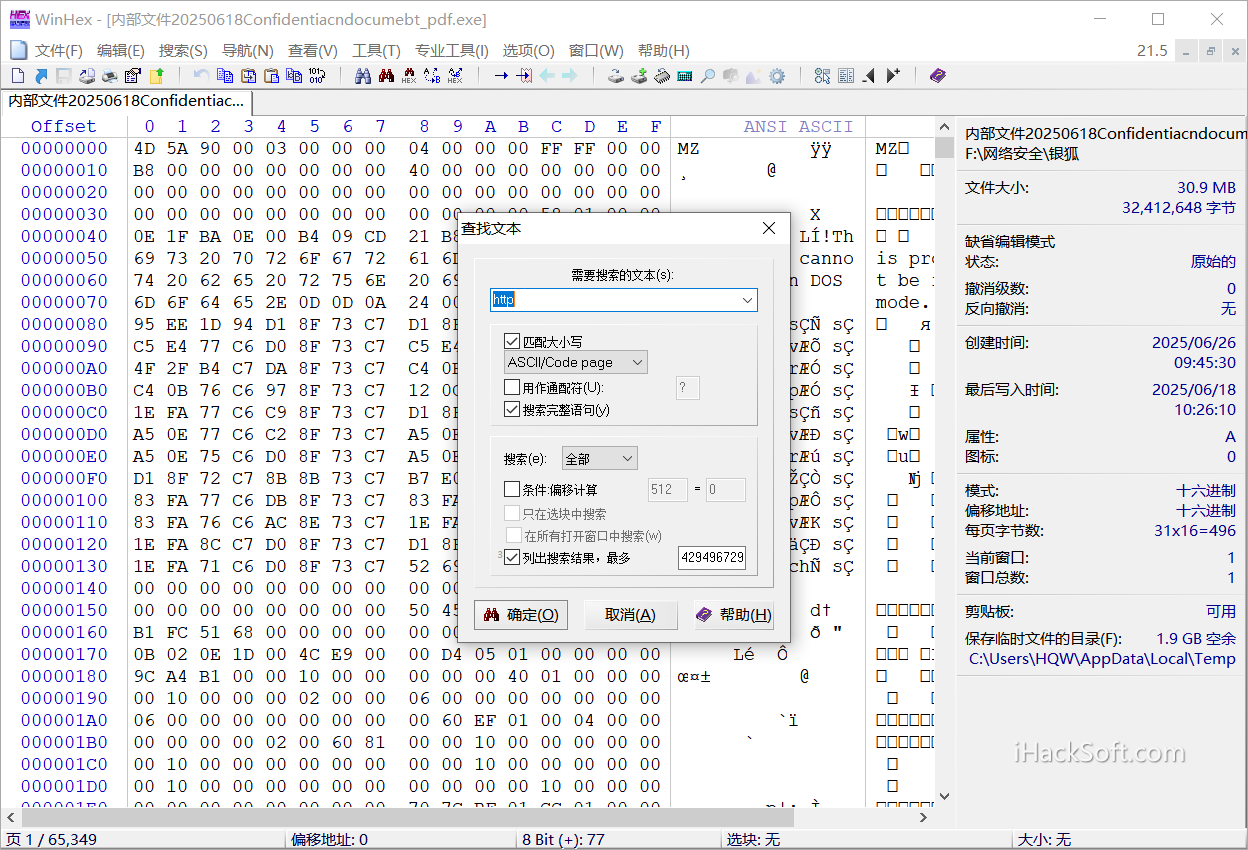Click the Go To Sector icon
The height and width of the screenshot is (850, 1248).
524,76
